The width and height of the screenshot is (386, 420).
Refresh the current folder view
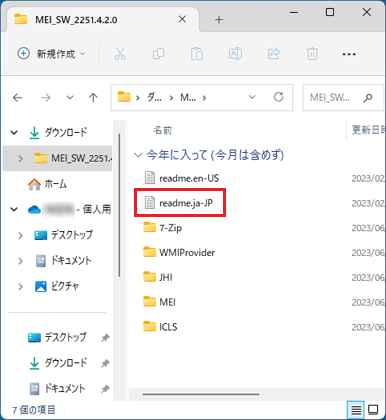279,97
